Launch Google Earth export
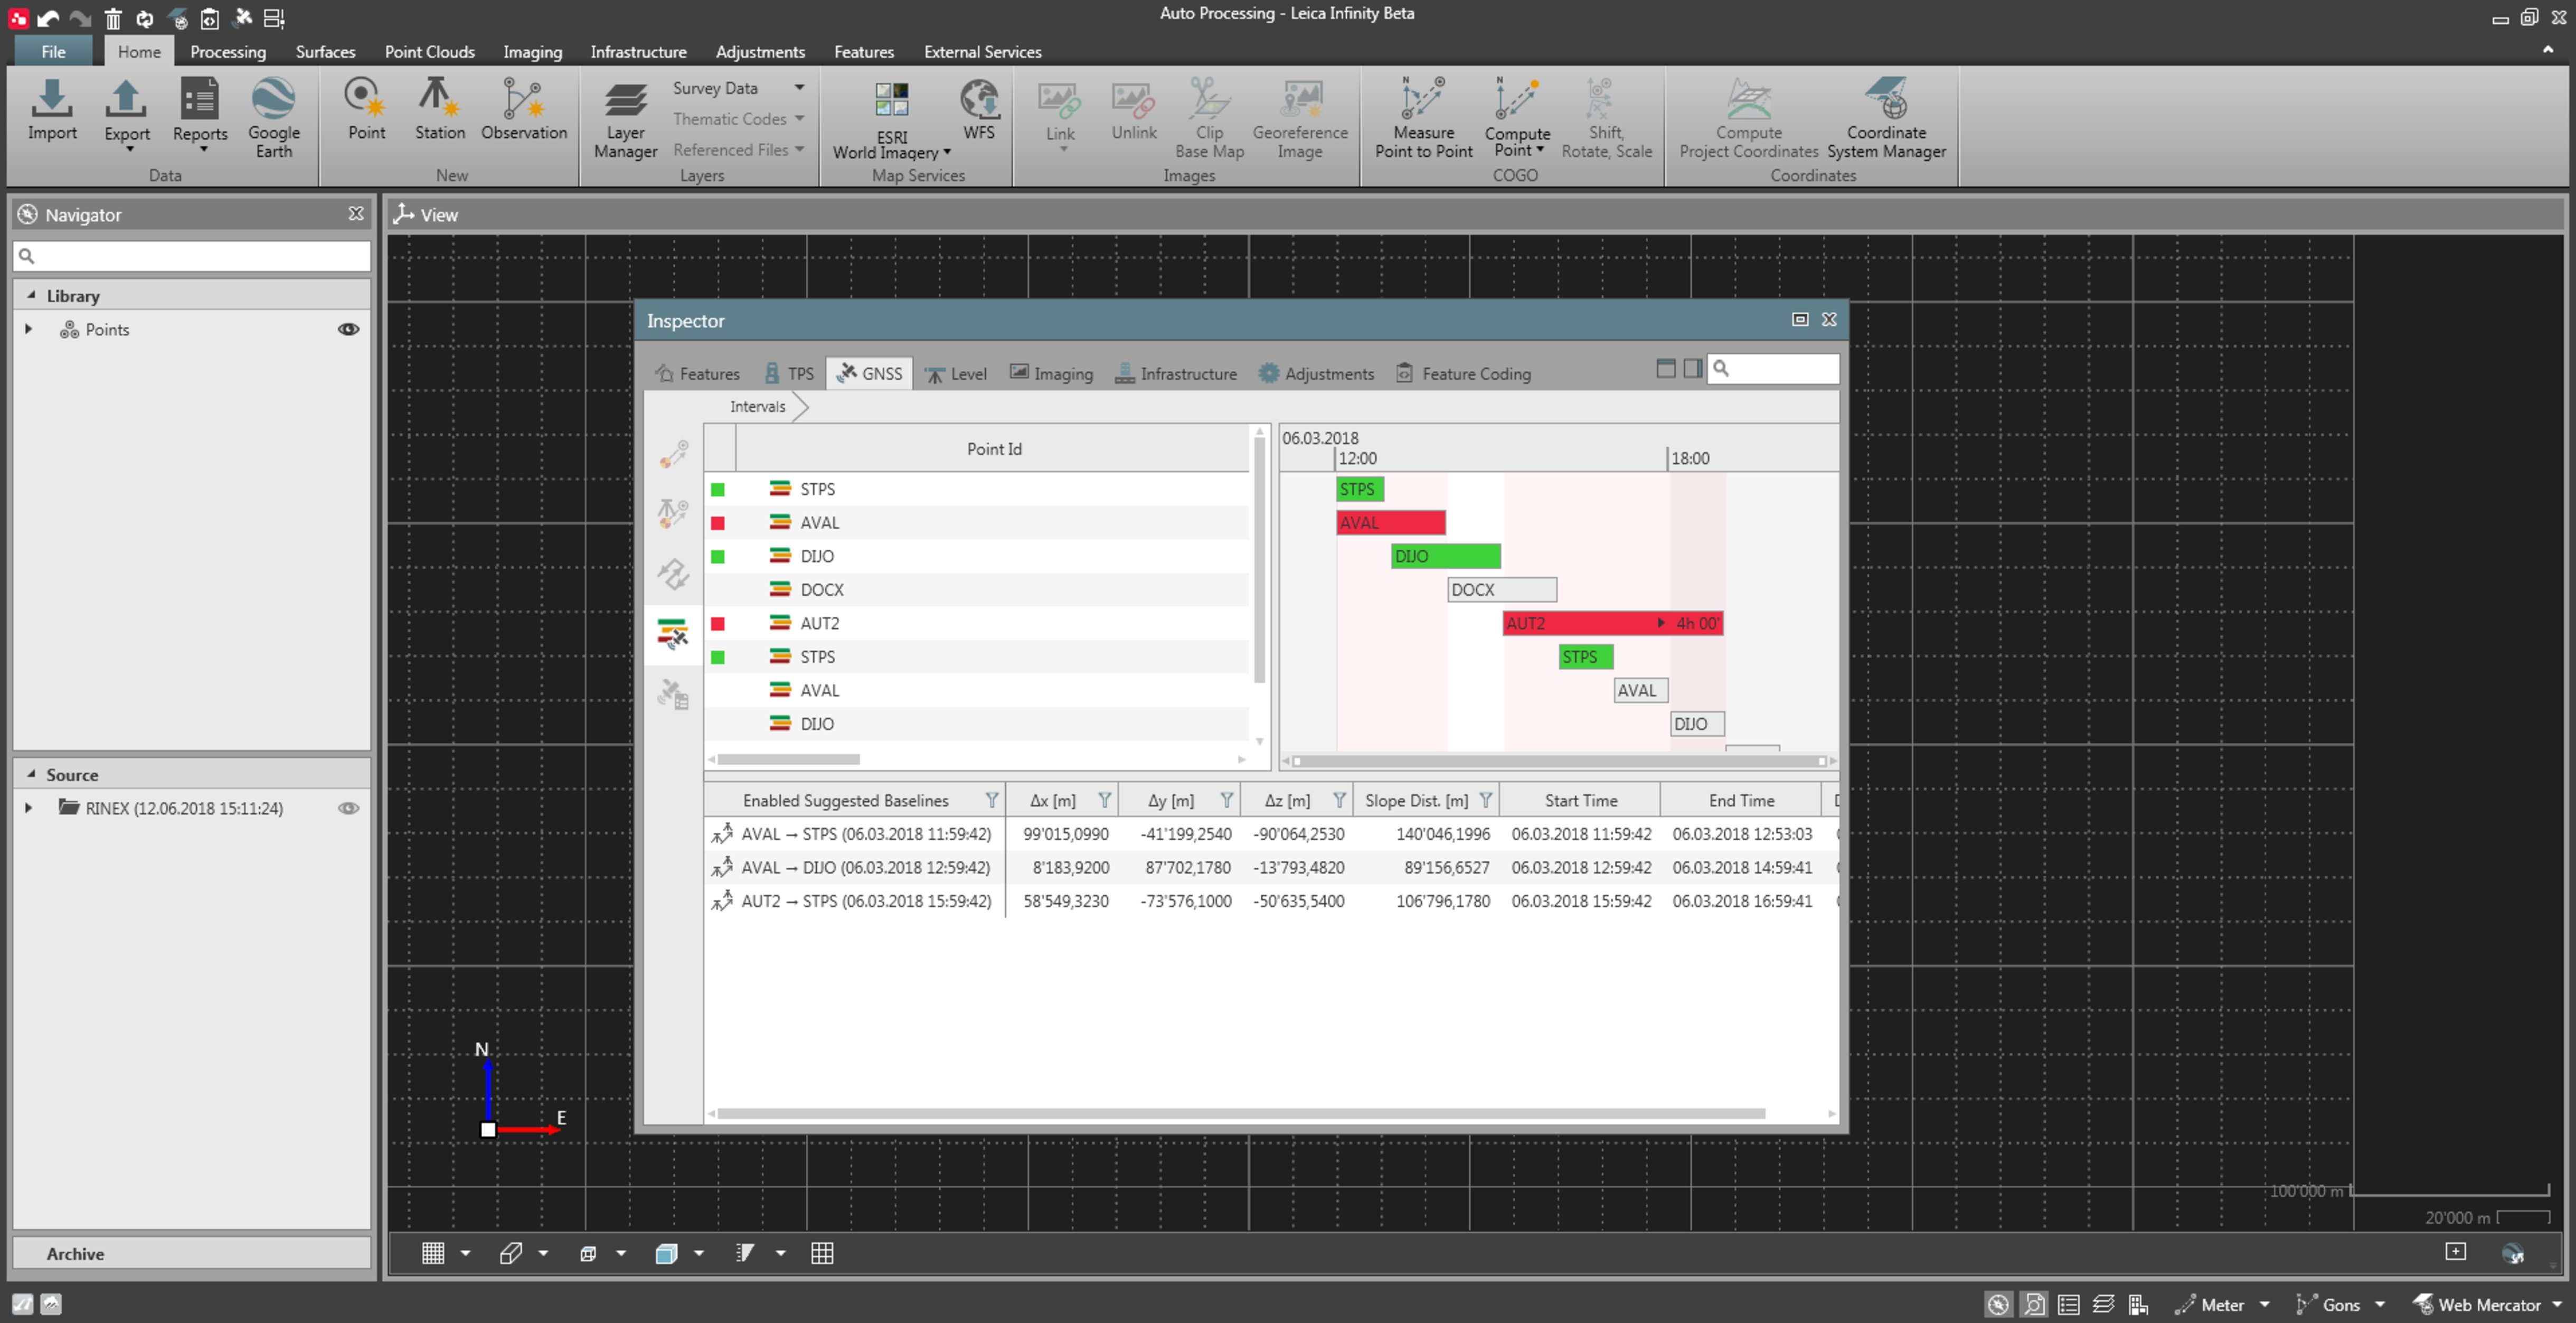Image resolution: width=2576 pixels, height=1323 pixels. click(273, 117)
